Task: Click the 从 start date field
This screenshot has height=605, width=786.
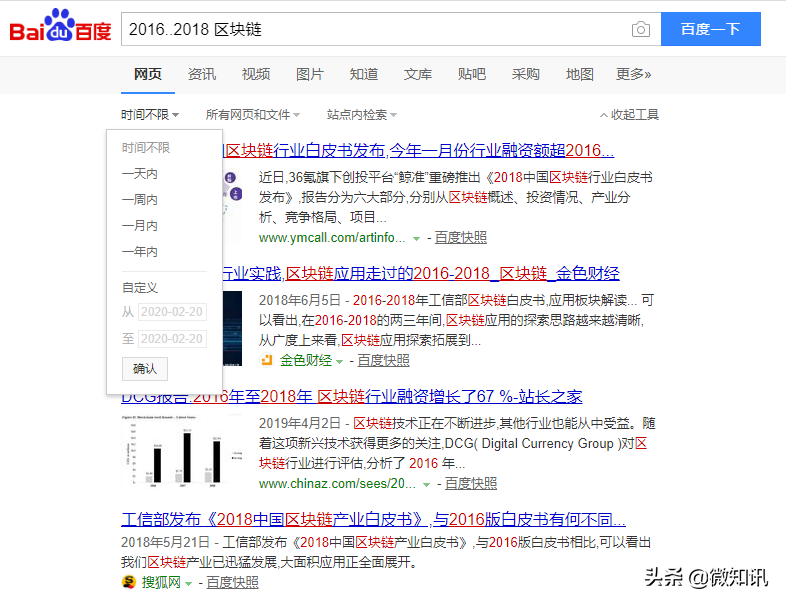Action: coord(172,312)
